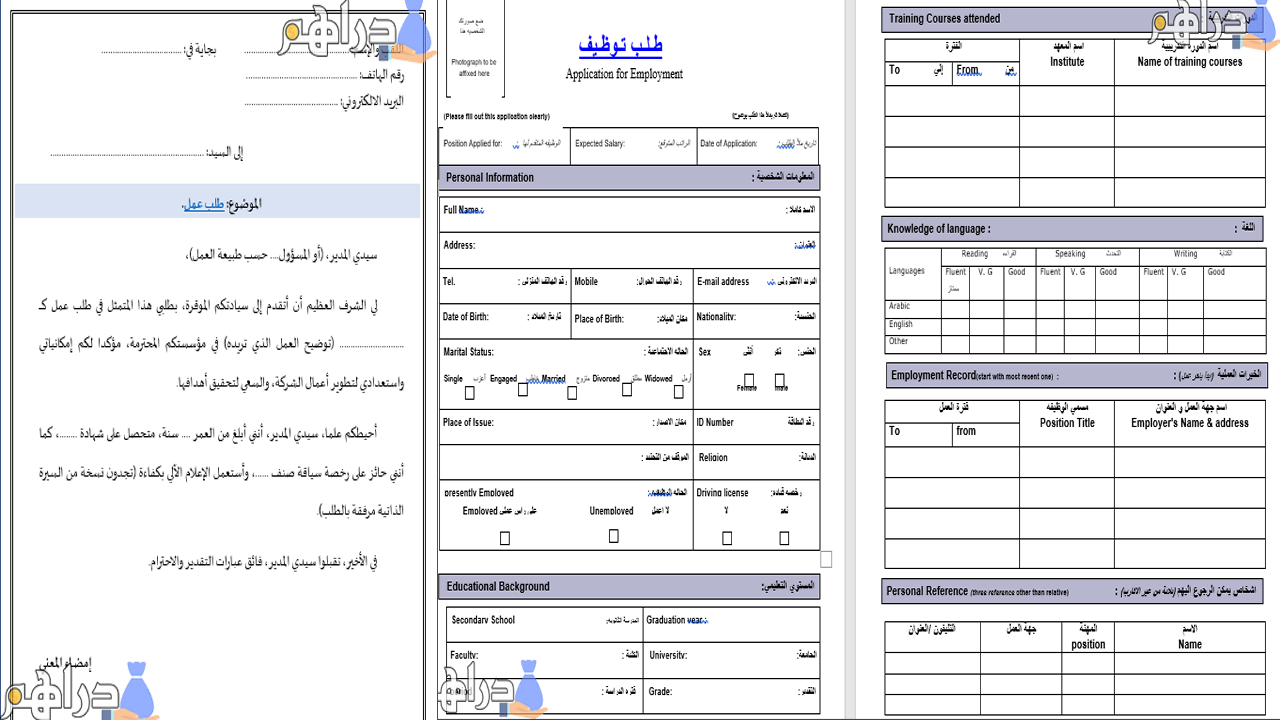Click From in the Training Courses table
This screenshot has height=720, width=1280.
tap(967, 70)
